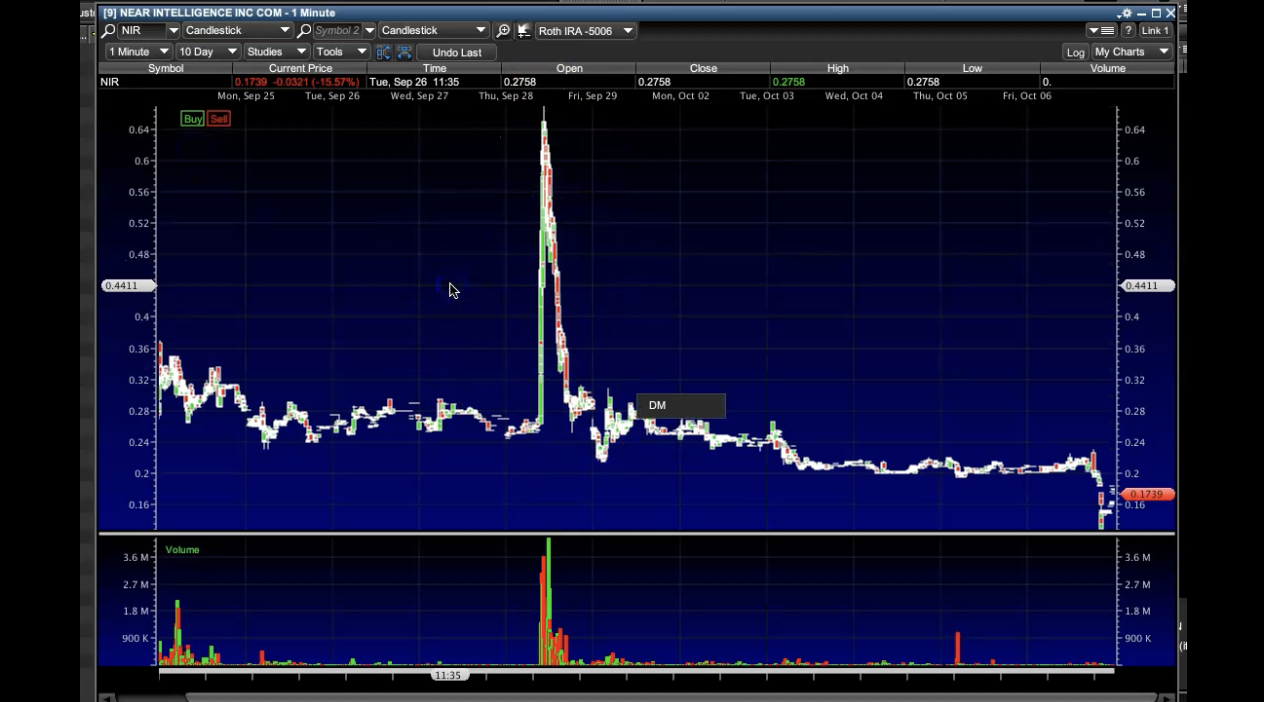Viewport: 1264px width, 702px height.
Task: Toggle the red Sell button on chart
Action: coord(218,119)
